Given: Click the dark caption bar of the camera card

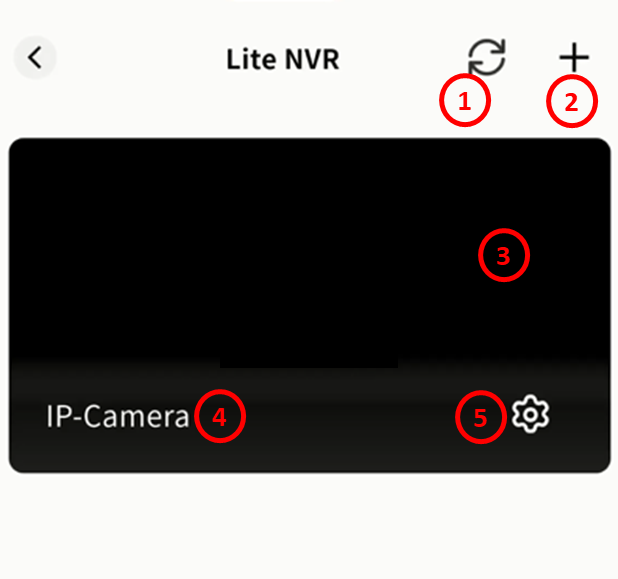Looking at the screenshot, I should 310,416.
